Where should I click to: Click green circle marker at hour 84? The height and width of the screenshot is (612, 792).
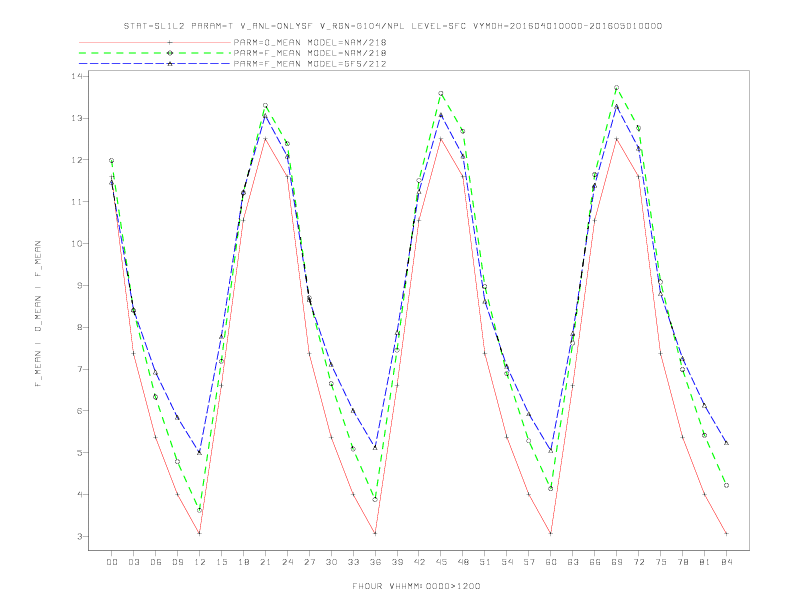726,485
